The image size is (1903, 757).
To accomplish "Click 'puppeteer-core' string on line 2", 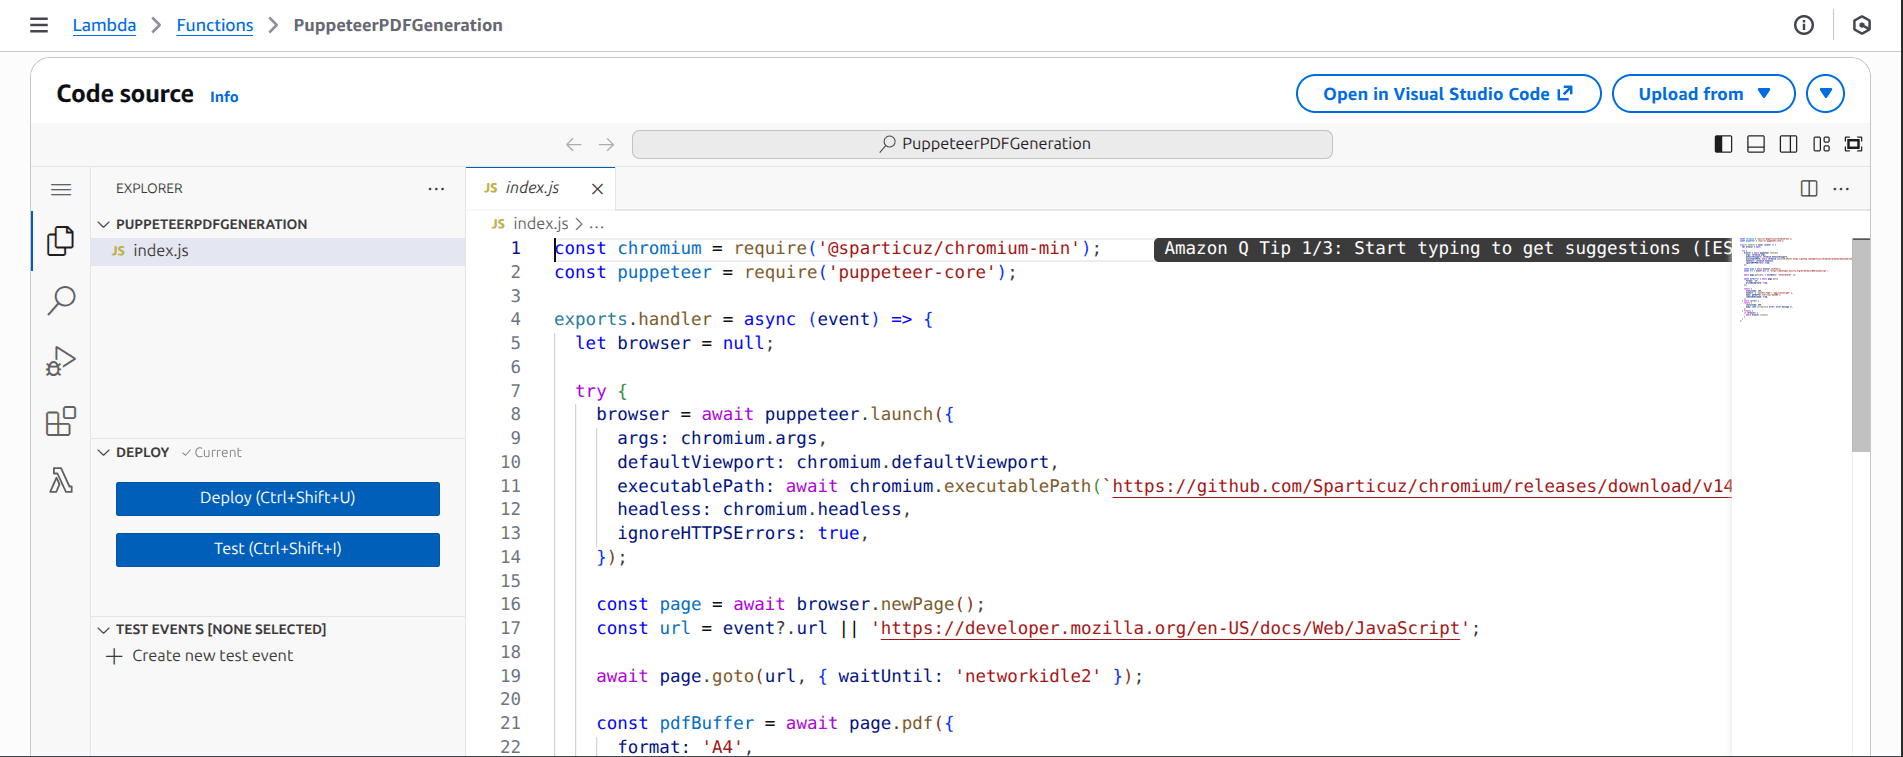I will [912, 272].
